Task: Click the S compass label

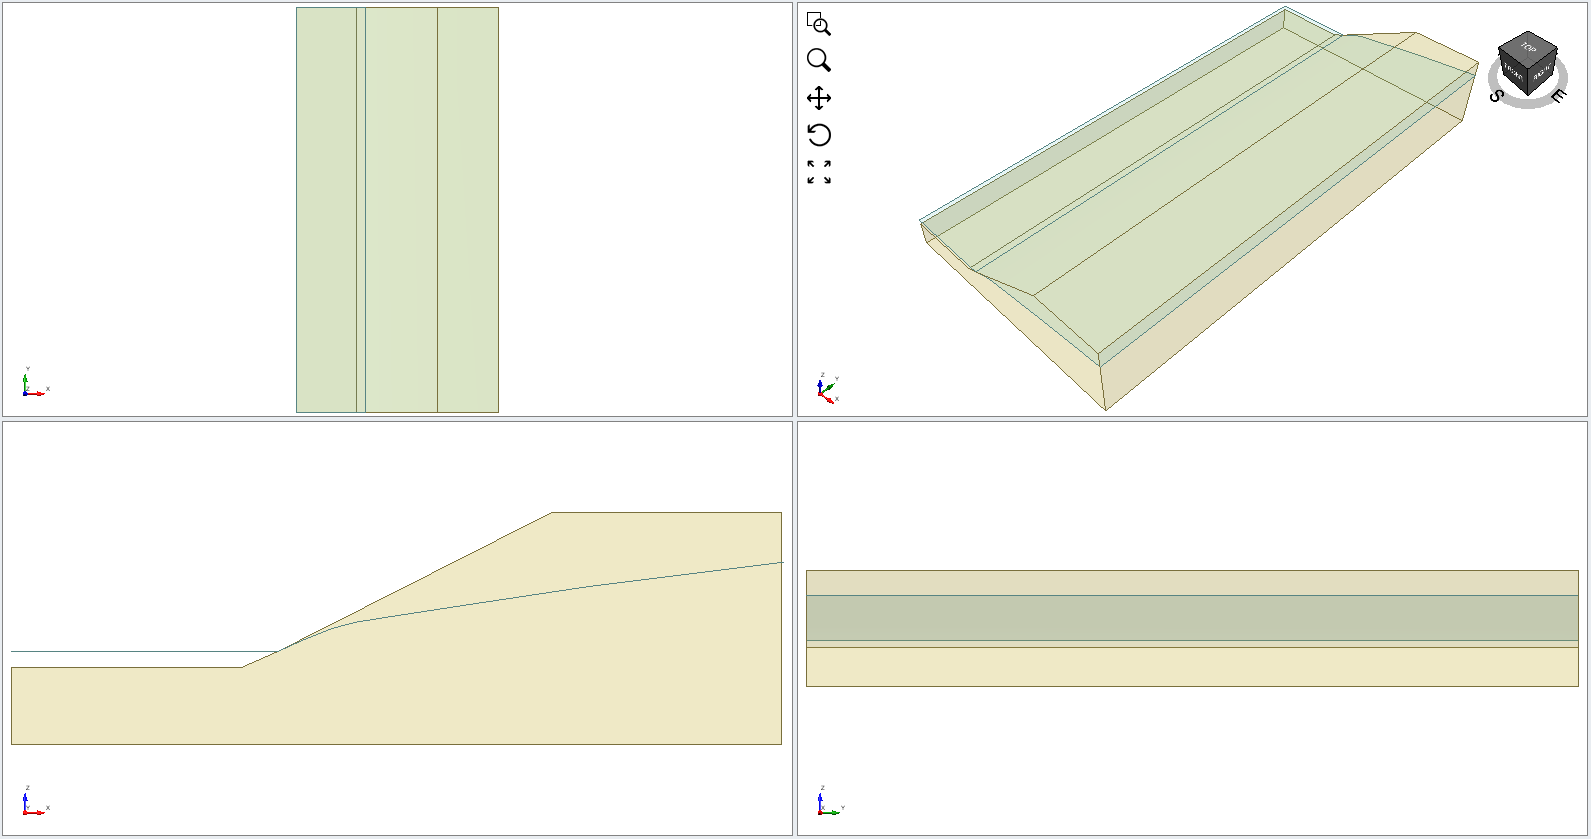Action: coord(1497,96)
